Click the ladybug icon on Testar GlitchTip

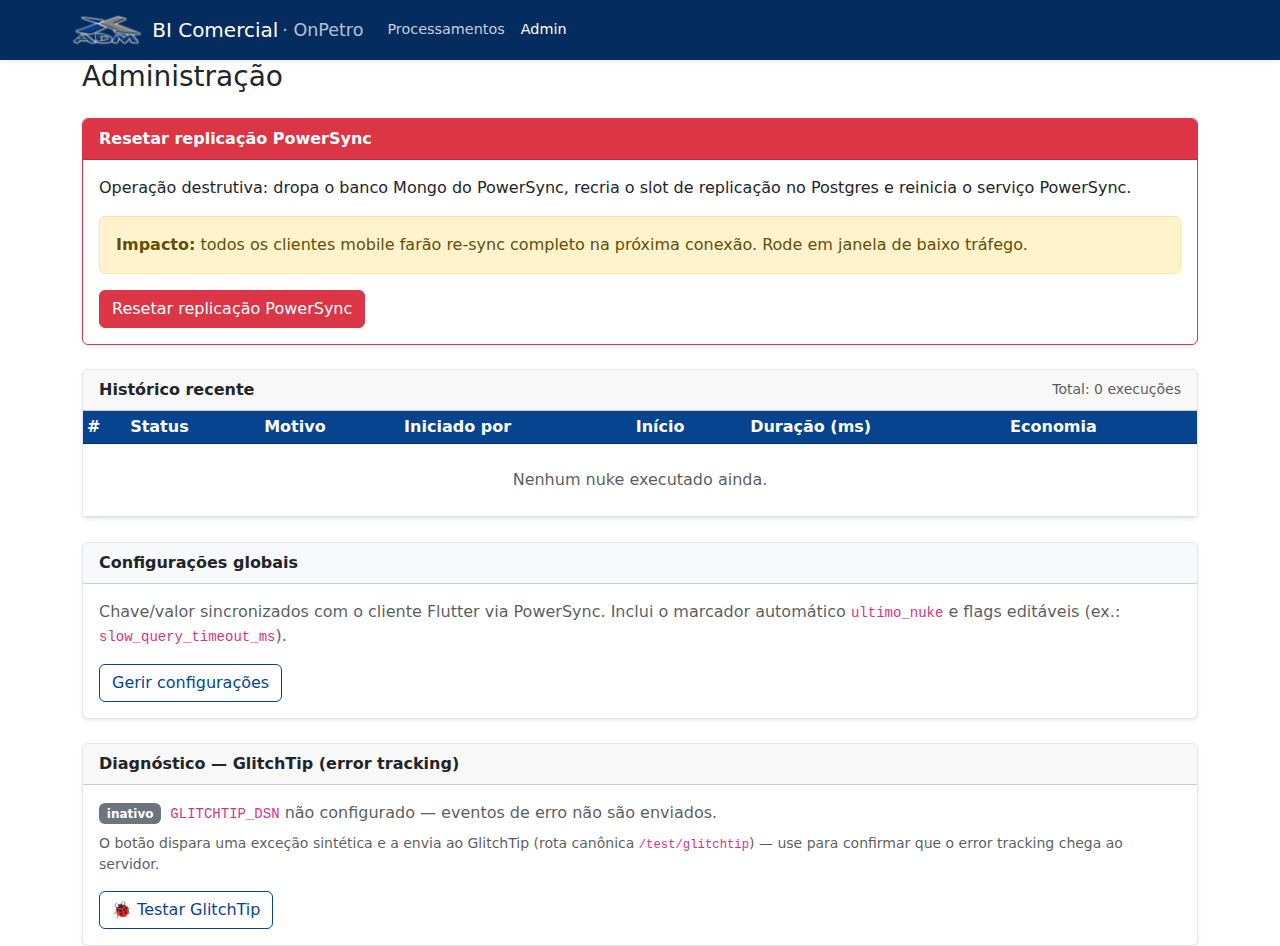pyautogui.click(x=122, y=910)
